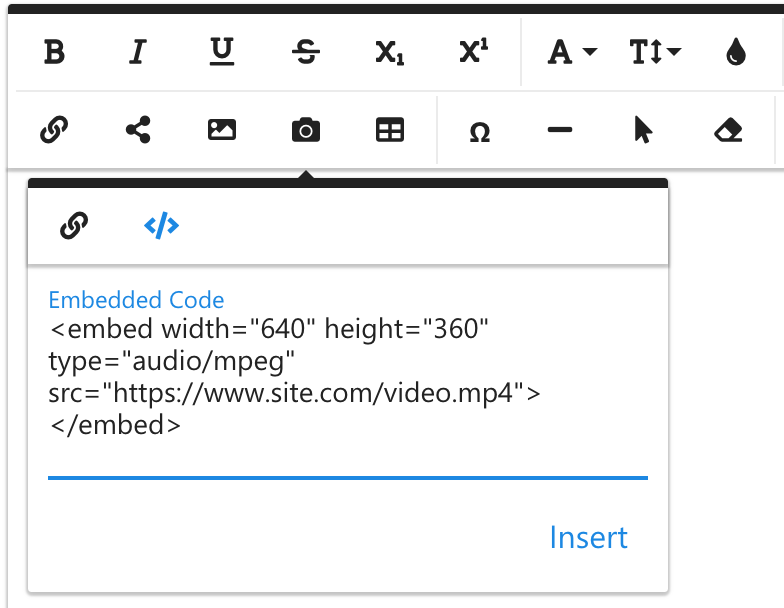Toggle bold formatting
The width and height of the screenshot is (784, 608).
pyautogui.click(x=54, y=52)
